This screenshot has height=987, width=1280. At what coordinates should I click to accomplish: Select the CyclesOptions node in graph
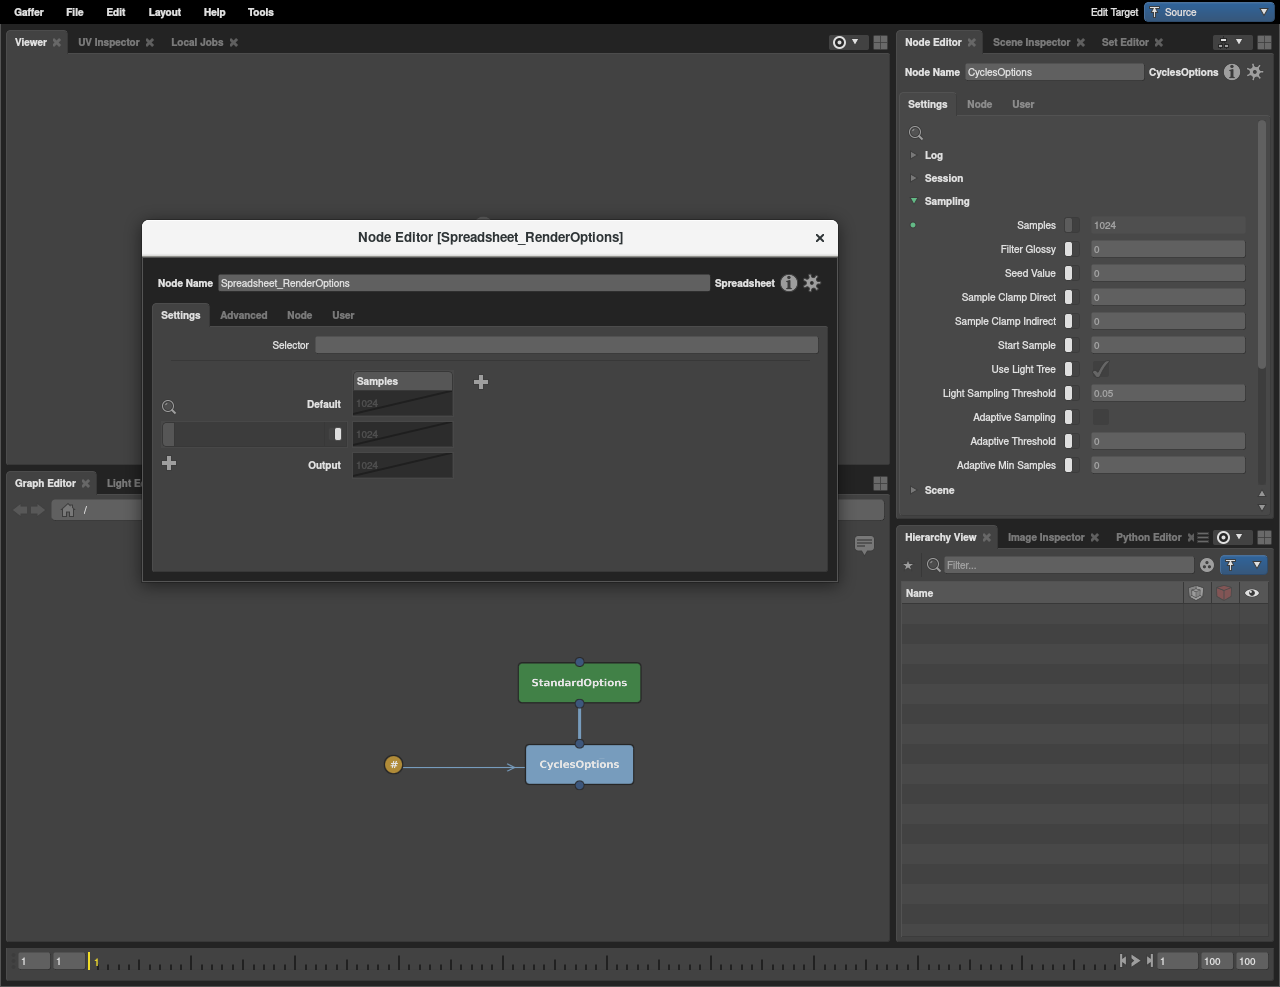579,765
